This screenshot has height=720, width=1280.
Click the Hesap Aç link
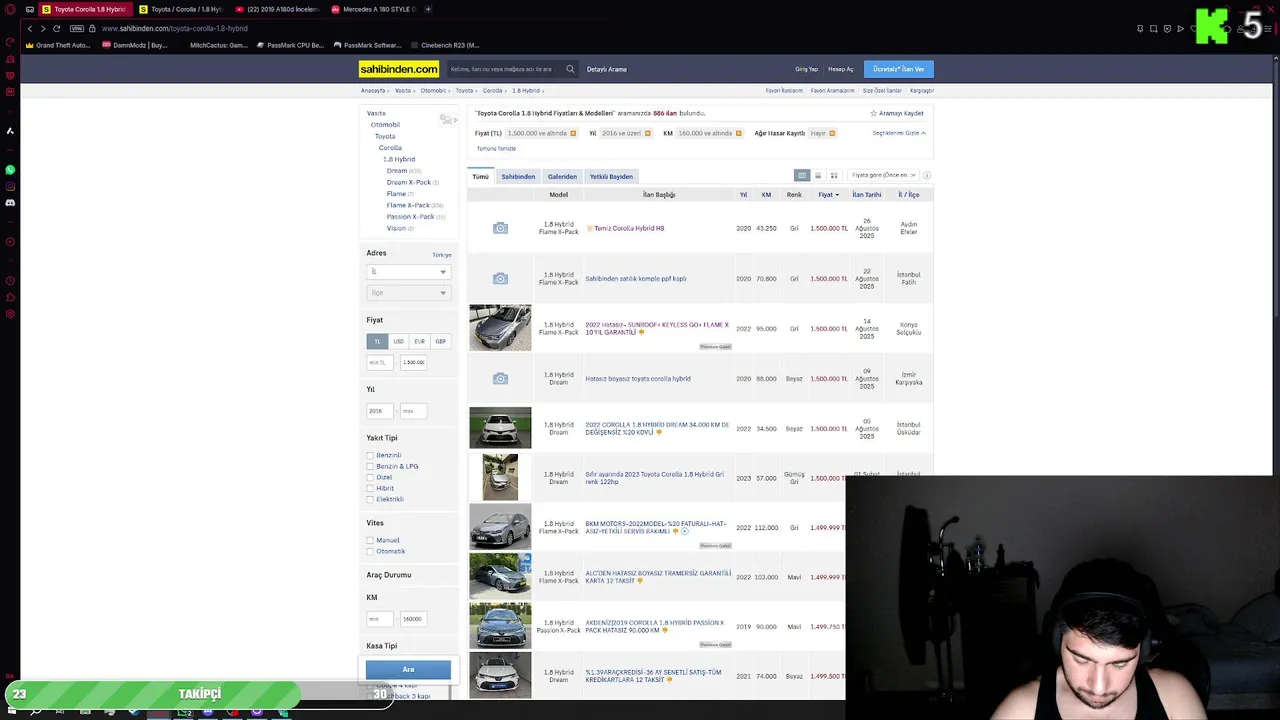click(840, 69)
